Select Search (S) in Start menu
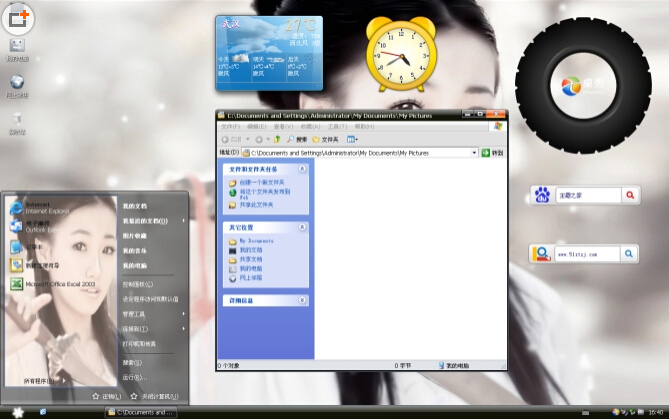Image resolution: width=669 pixels, height=420 pixels. [x=132, y=362]
